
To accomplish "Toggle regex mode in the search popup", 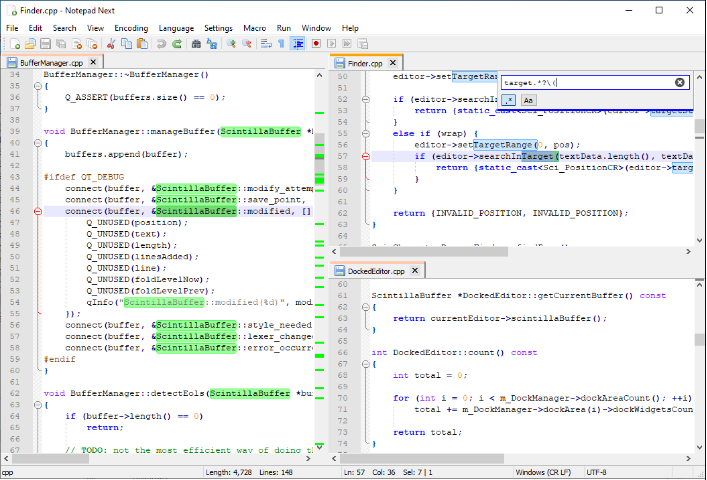I will [509, 100].
